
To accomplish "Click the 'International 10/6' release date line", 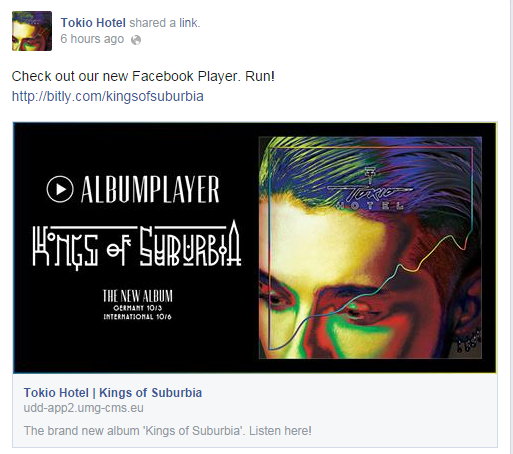I will (137, 316).
